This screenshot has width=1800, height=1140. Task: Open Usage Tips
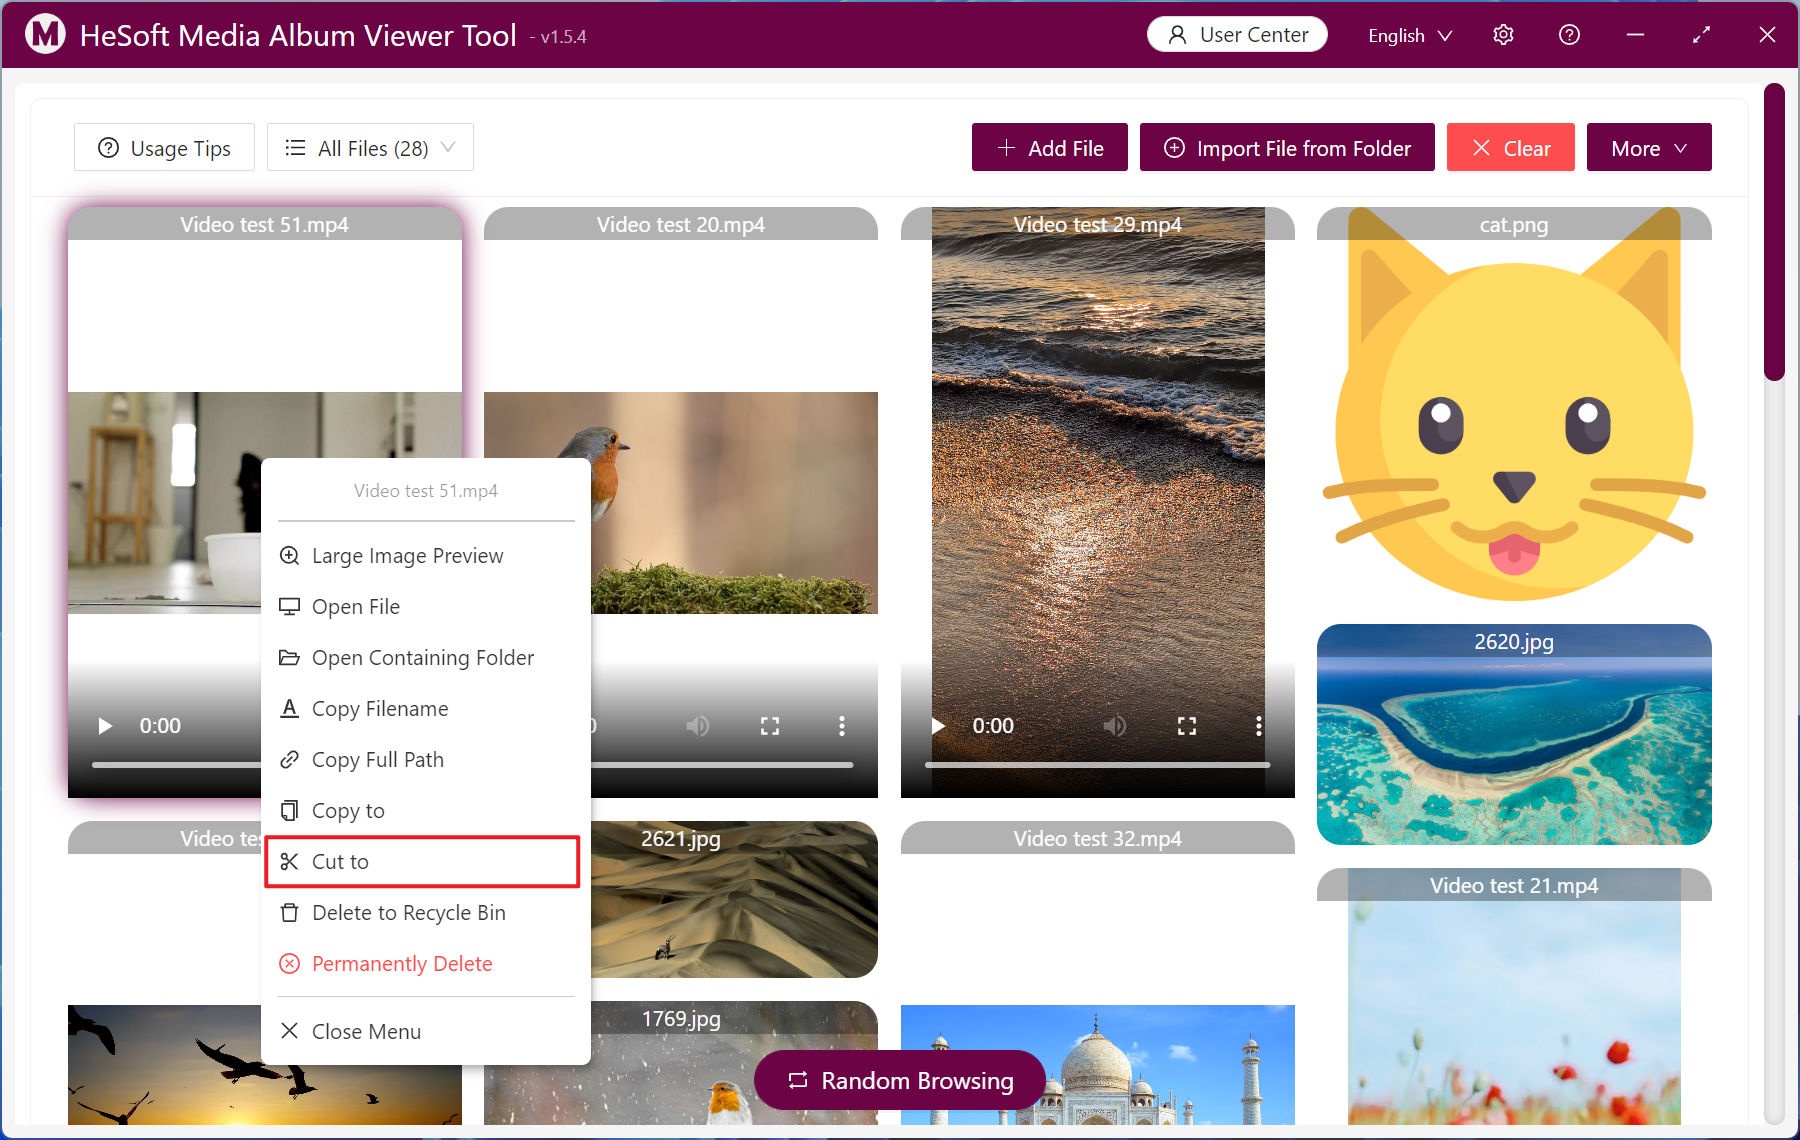point(164,148)
